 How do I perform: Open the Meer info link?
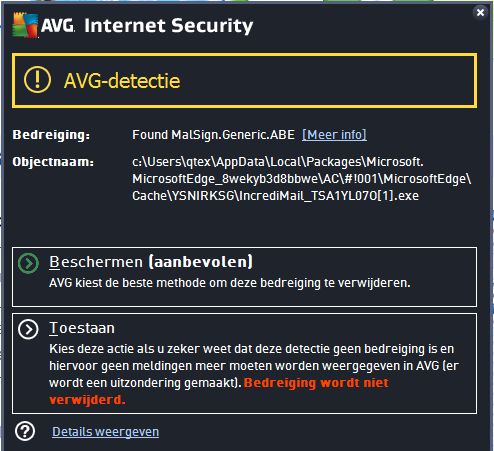click(x=334, y=135)
